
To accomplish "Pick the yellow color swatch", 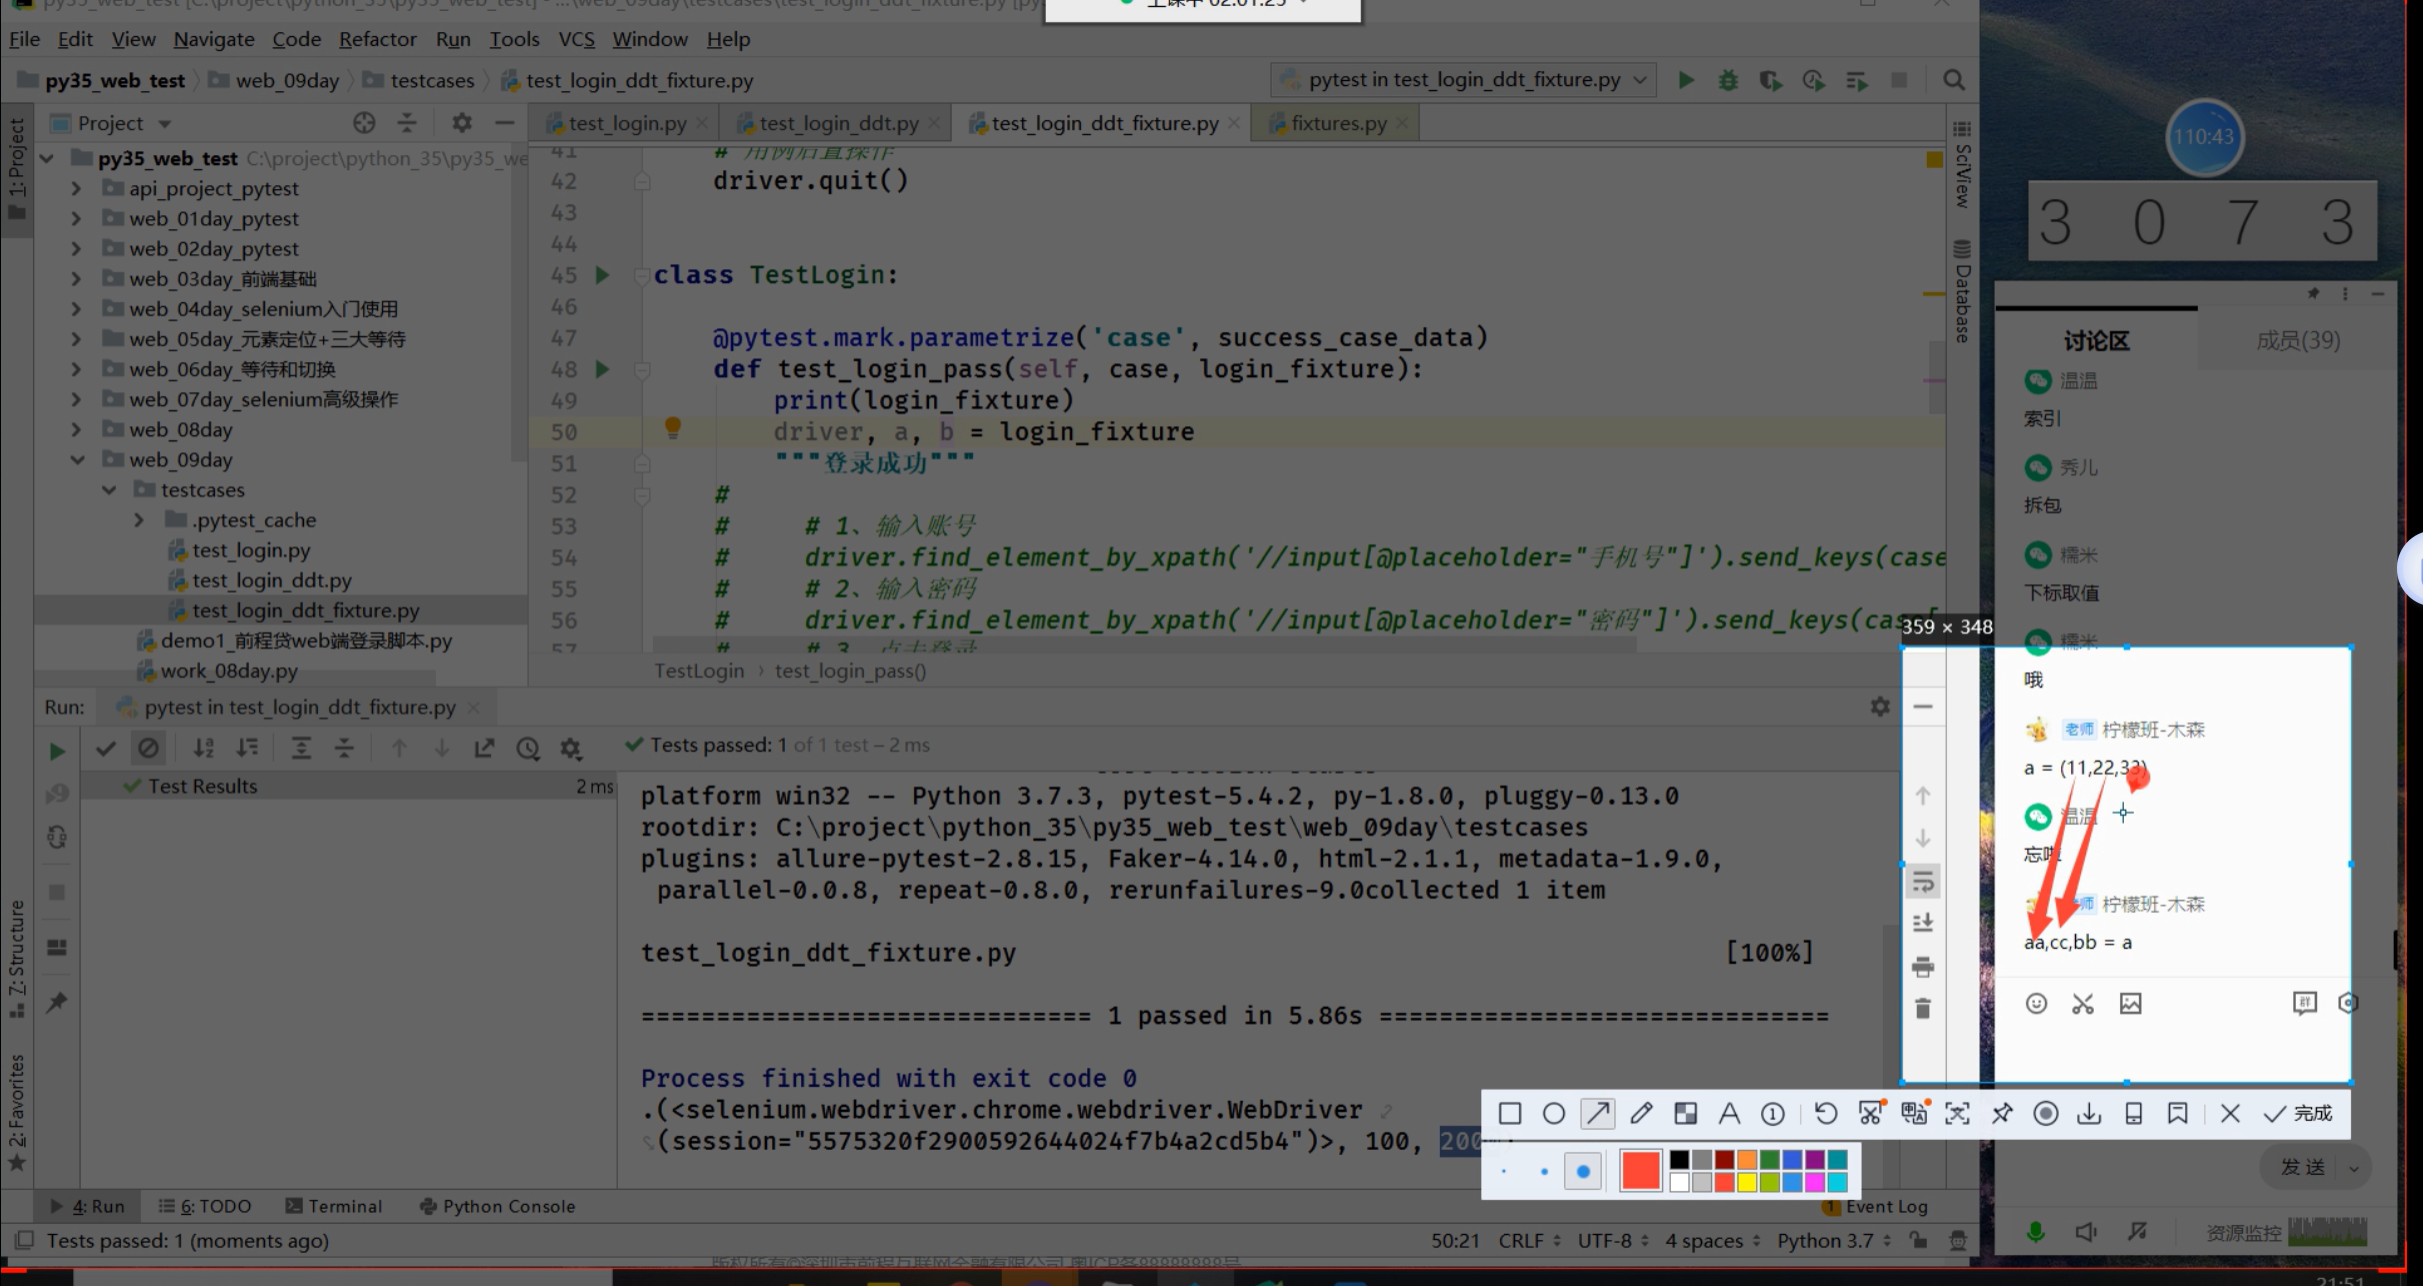I will coord(1747,1183).
